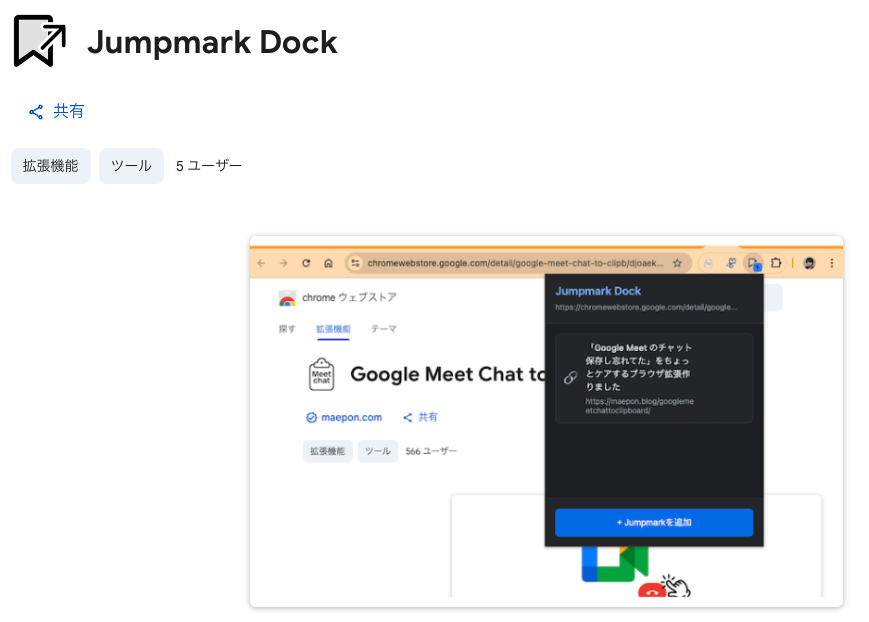
Task: Click the maepon.blog URL in the popup card
Action: click(x=640, y=406)
